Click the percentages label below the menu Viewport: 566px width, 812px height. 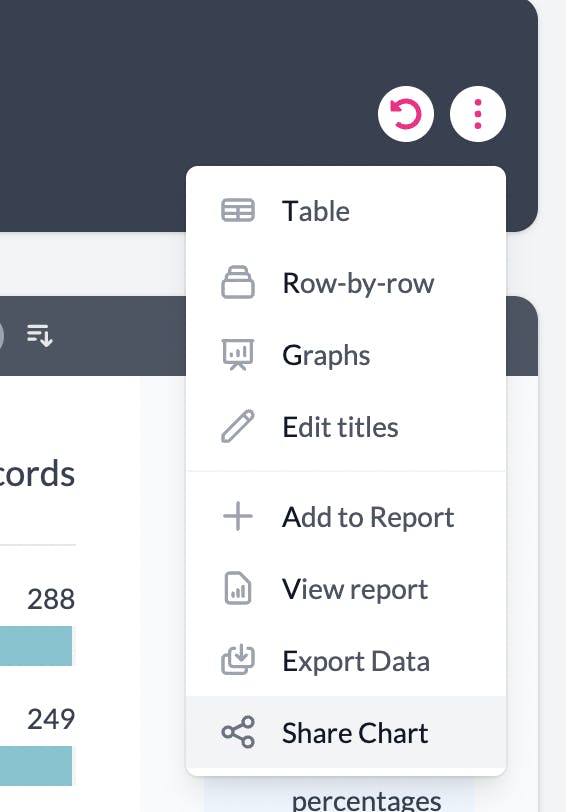click(x=367, y=800)
